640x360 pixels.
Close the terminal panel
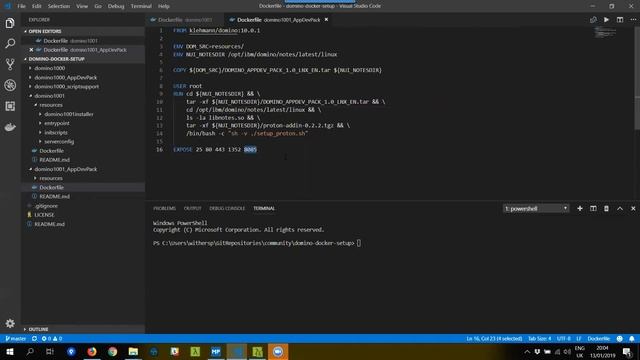point(633,209)
